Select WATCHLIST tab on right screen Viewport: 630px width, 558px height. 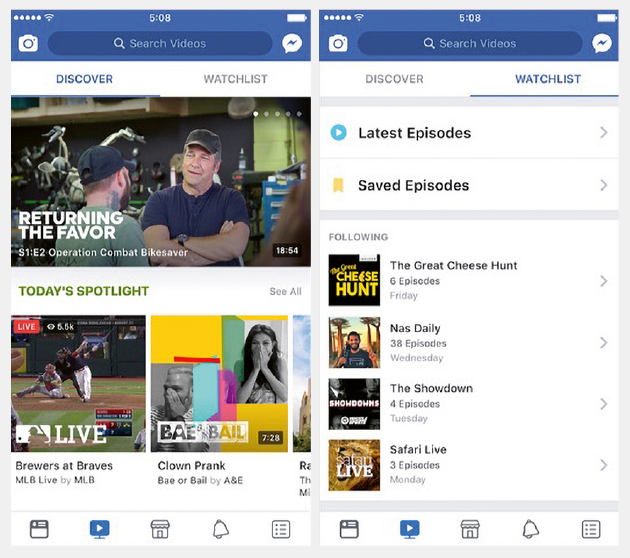(548, 79)
